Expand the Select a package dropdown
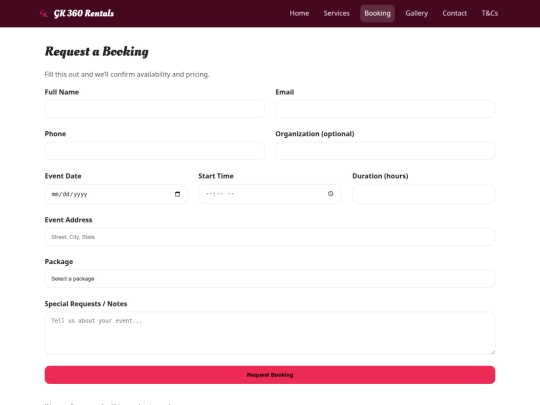Viewport: 540px width, 405px height. tap(270, 279)
